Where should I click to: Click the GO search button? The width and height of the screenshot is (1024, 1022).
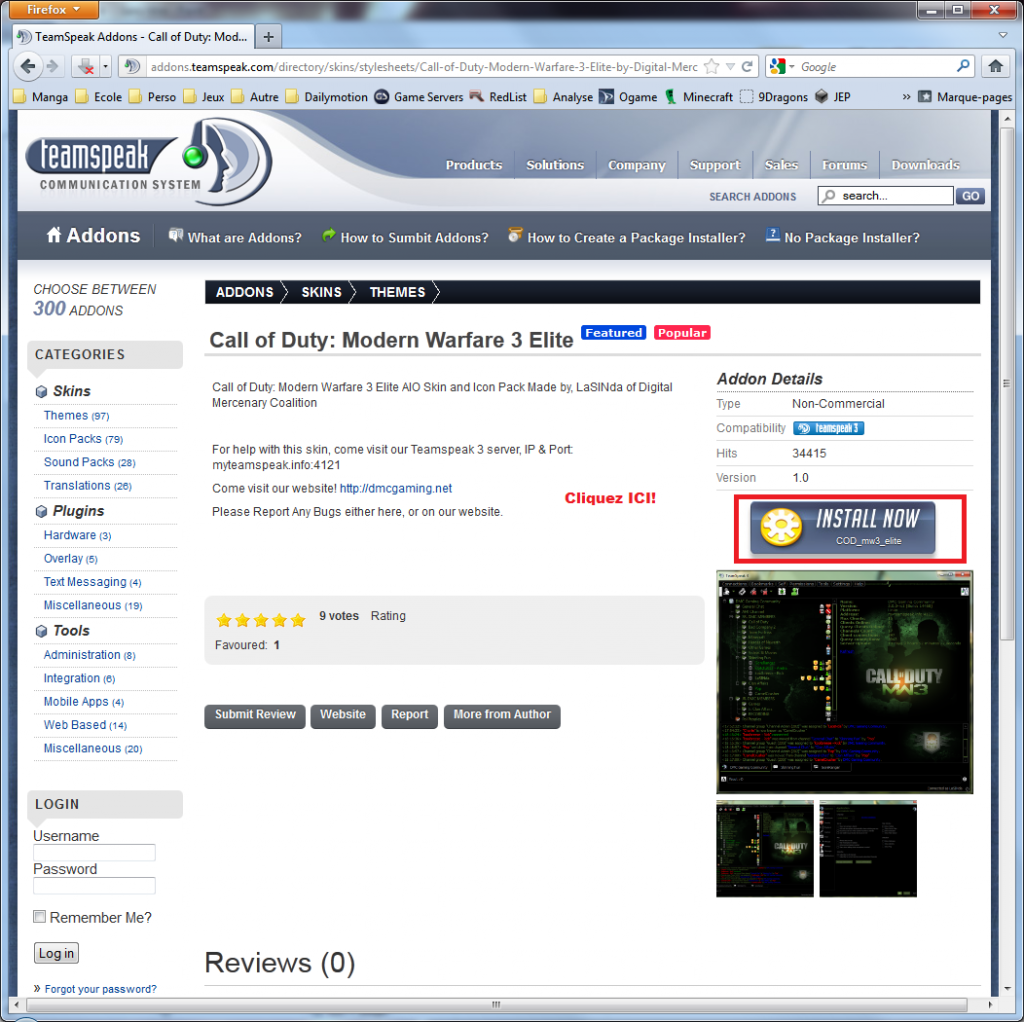[x=970, y=196]
